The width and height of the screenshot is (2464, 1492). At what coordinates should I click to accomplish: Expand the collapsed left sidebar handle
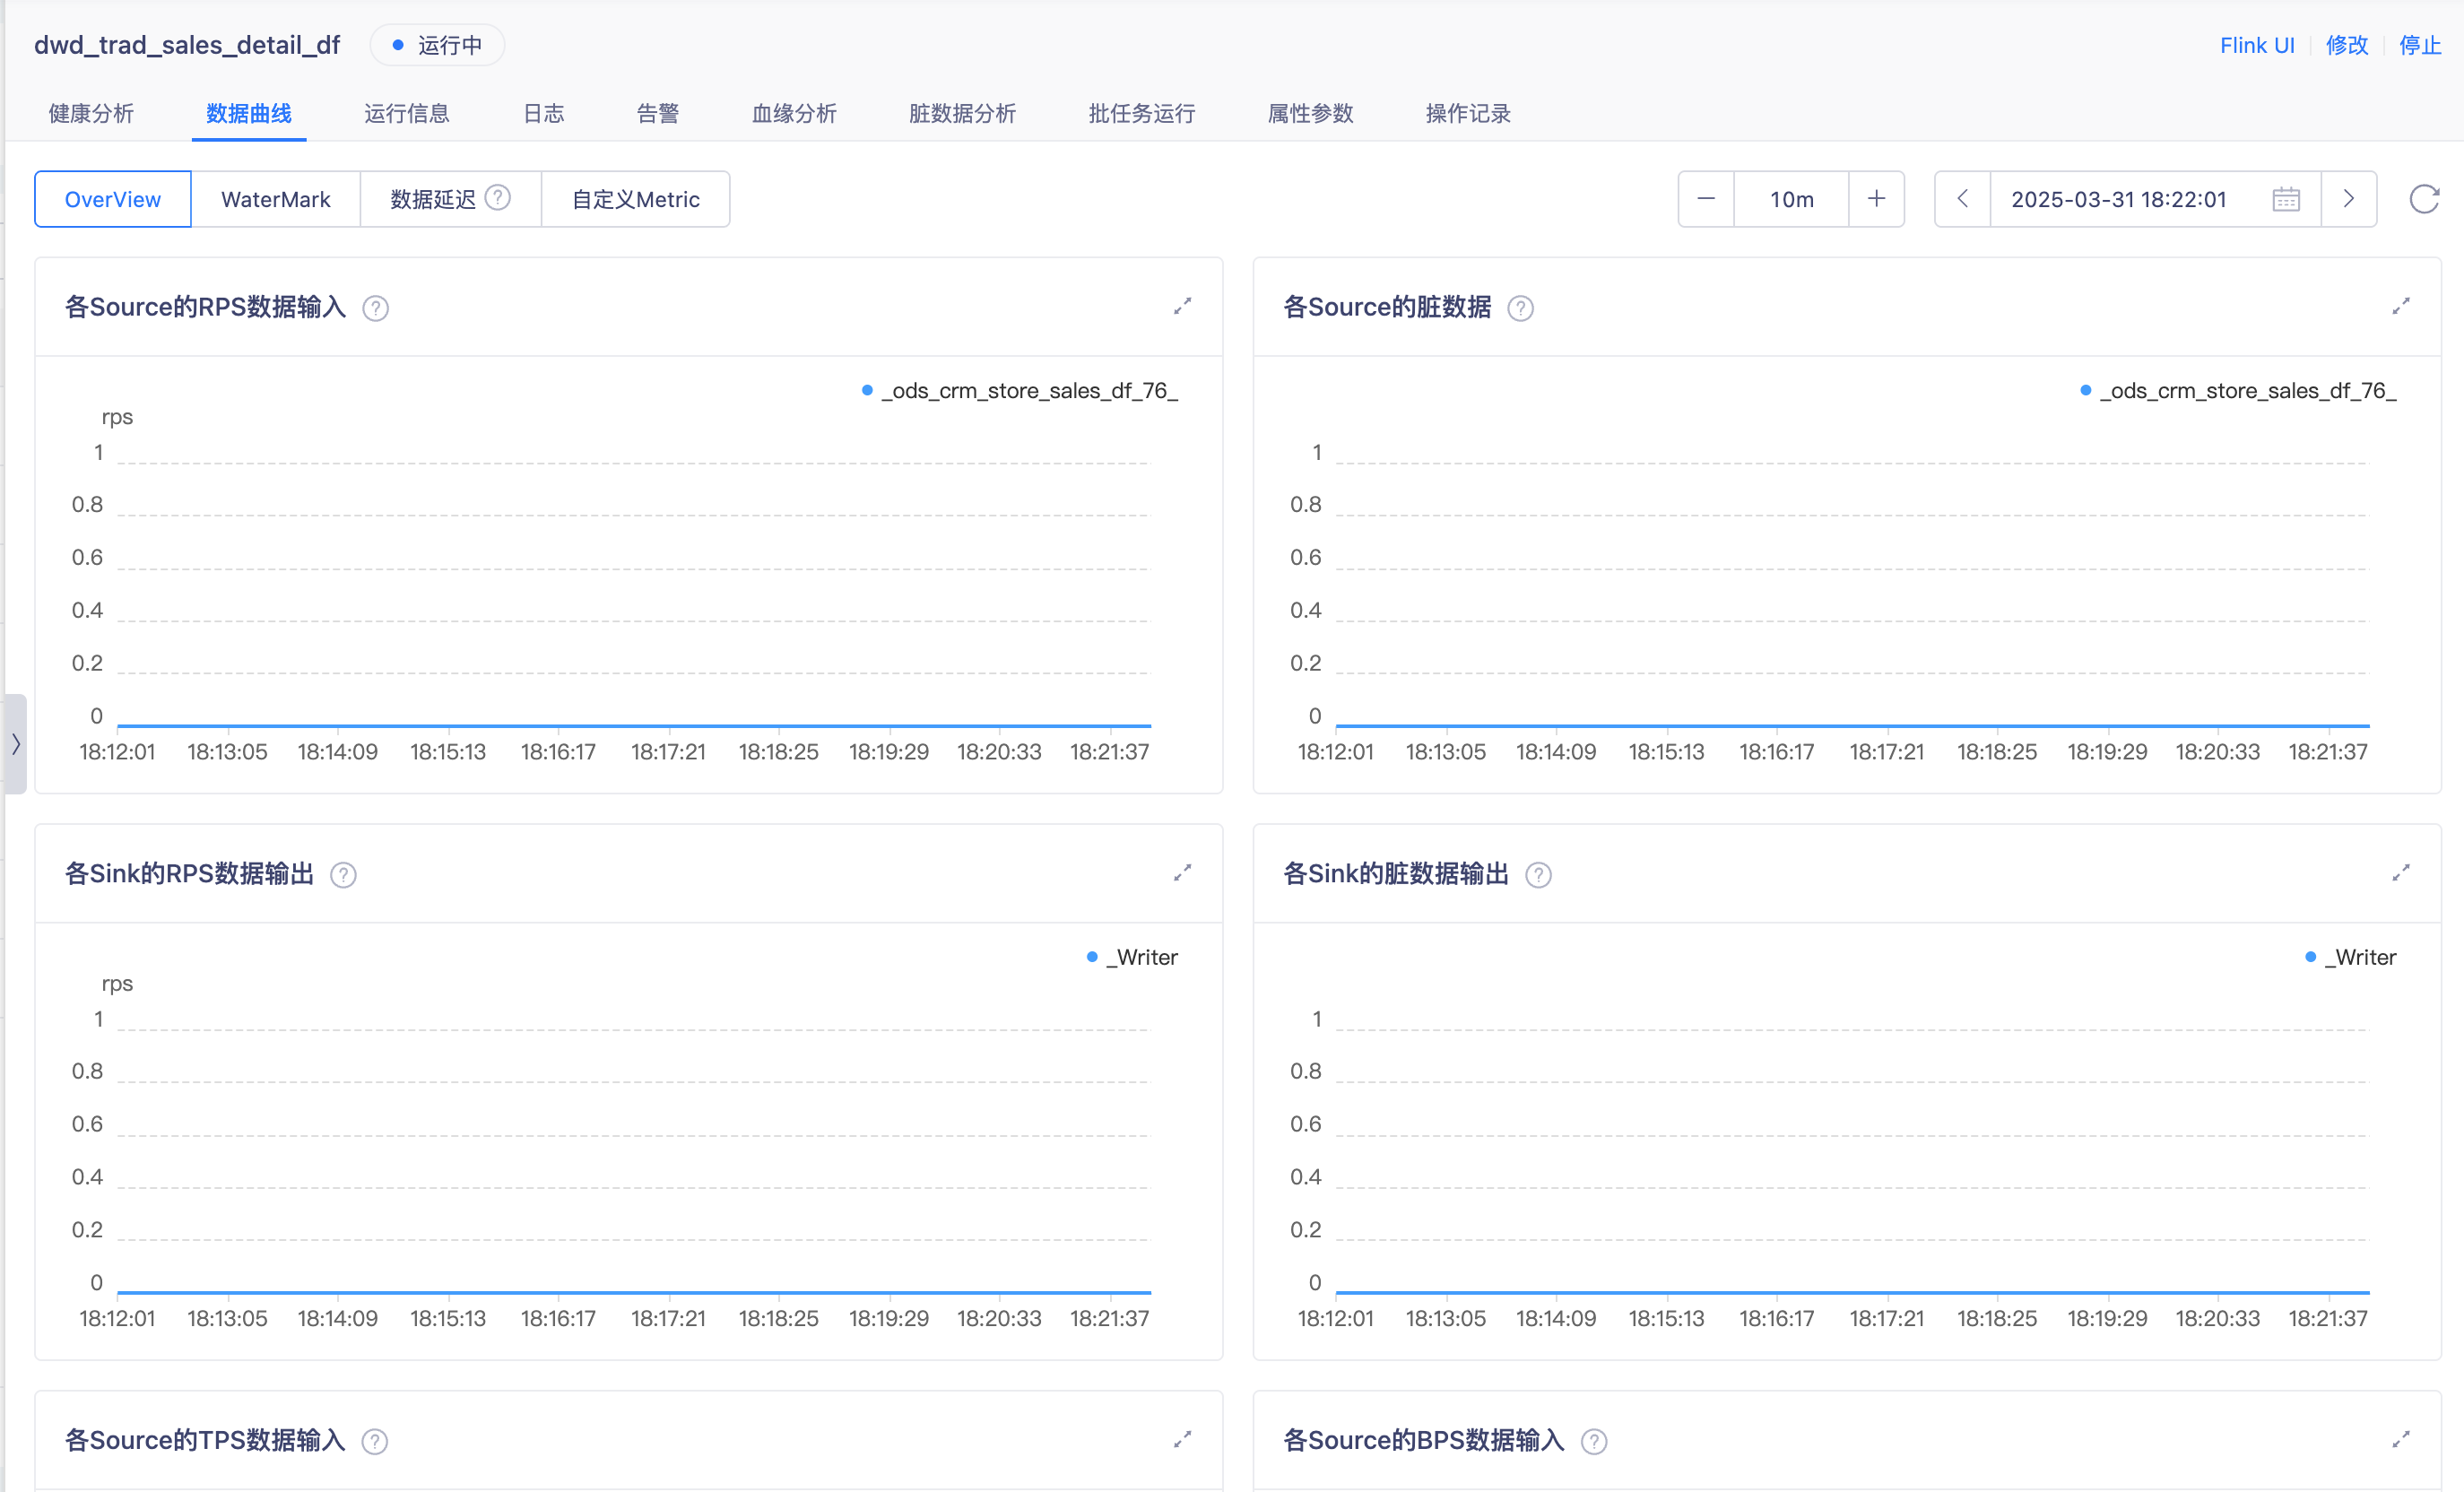[x=15, y=744]
